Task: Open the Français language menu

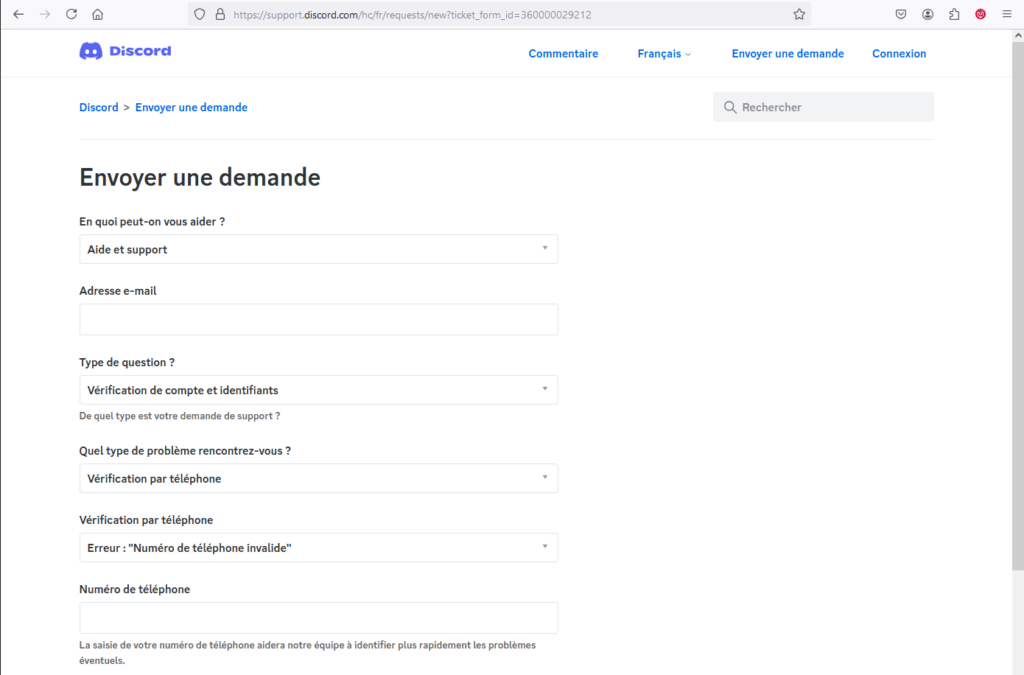Action: tap(663, 53)
